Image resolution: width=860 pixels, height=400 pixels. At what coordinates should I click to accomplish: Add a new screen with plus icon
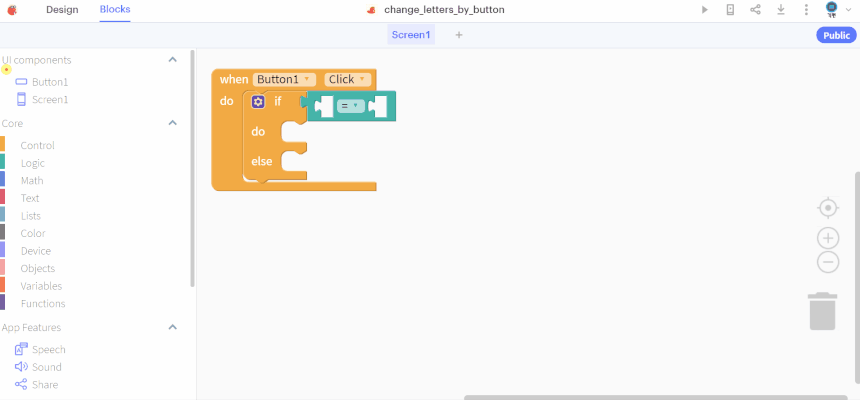pos(459,35)
